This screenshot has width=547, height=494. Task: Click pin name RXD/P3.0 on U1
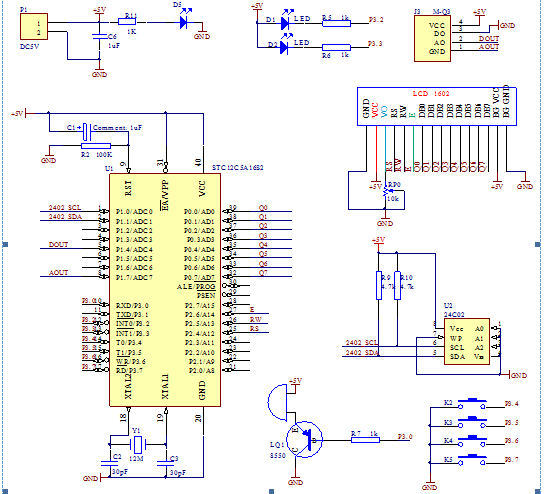tap(132, 306)
